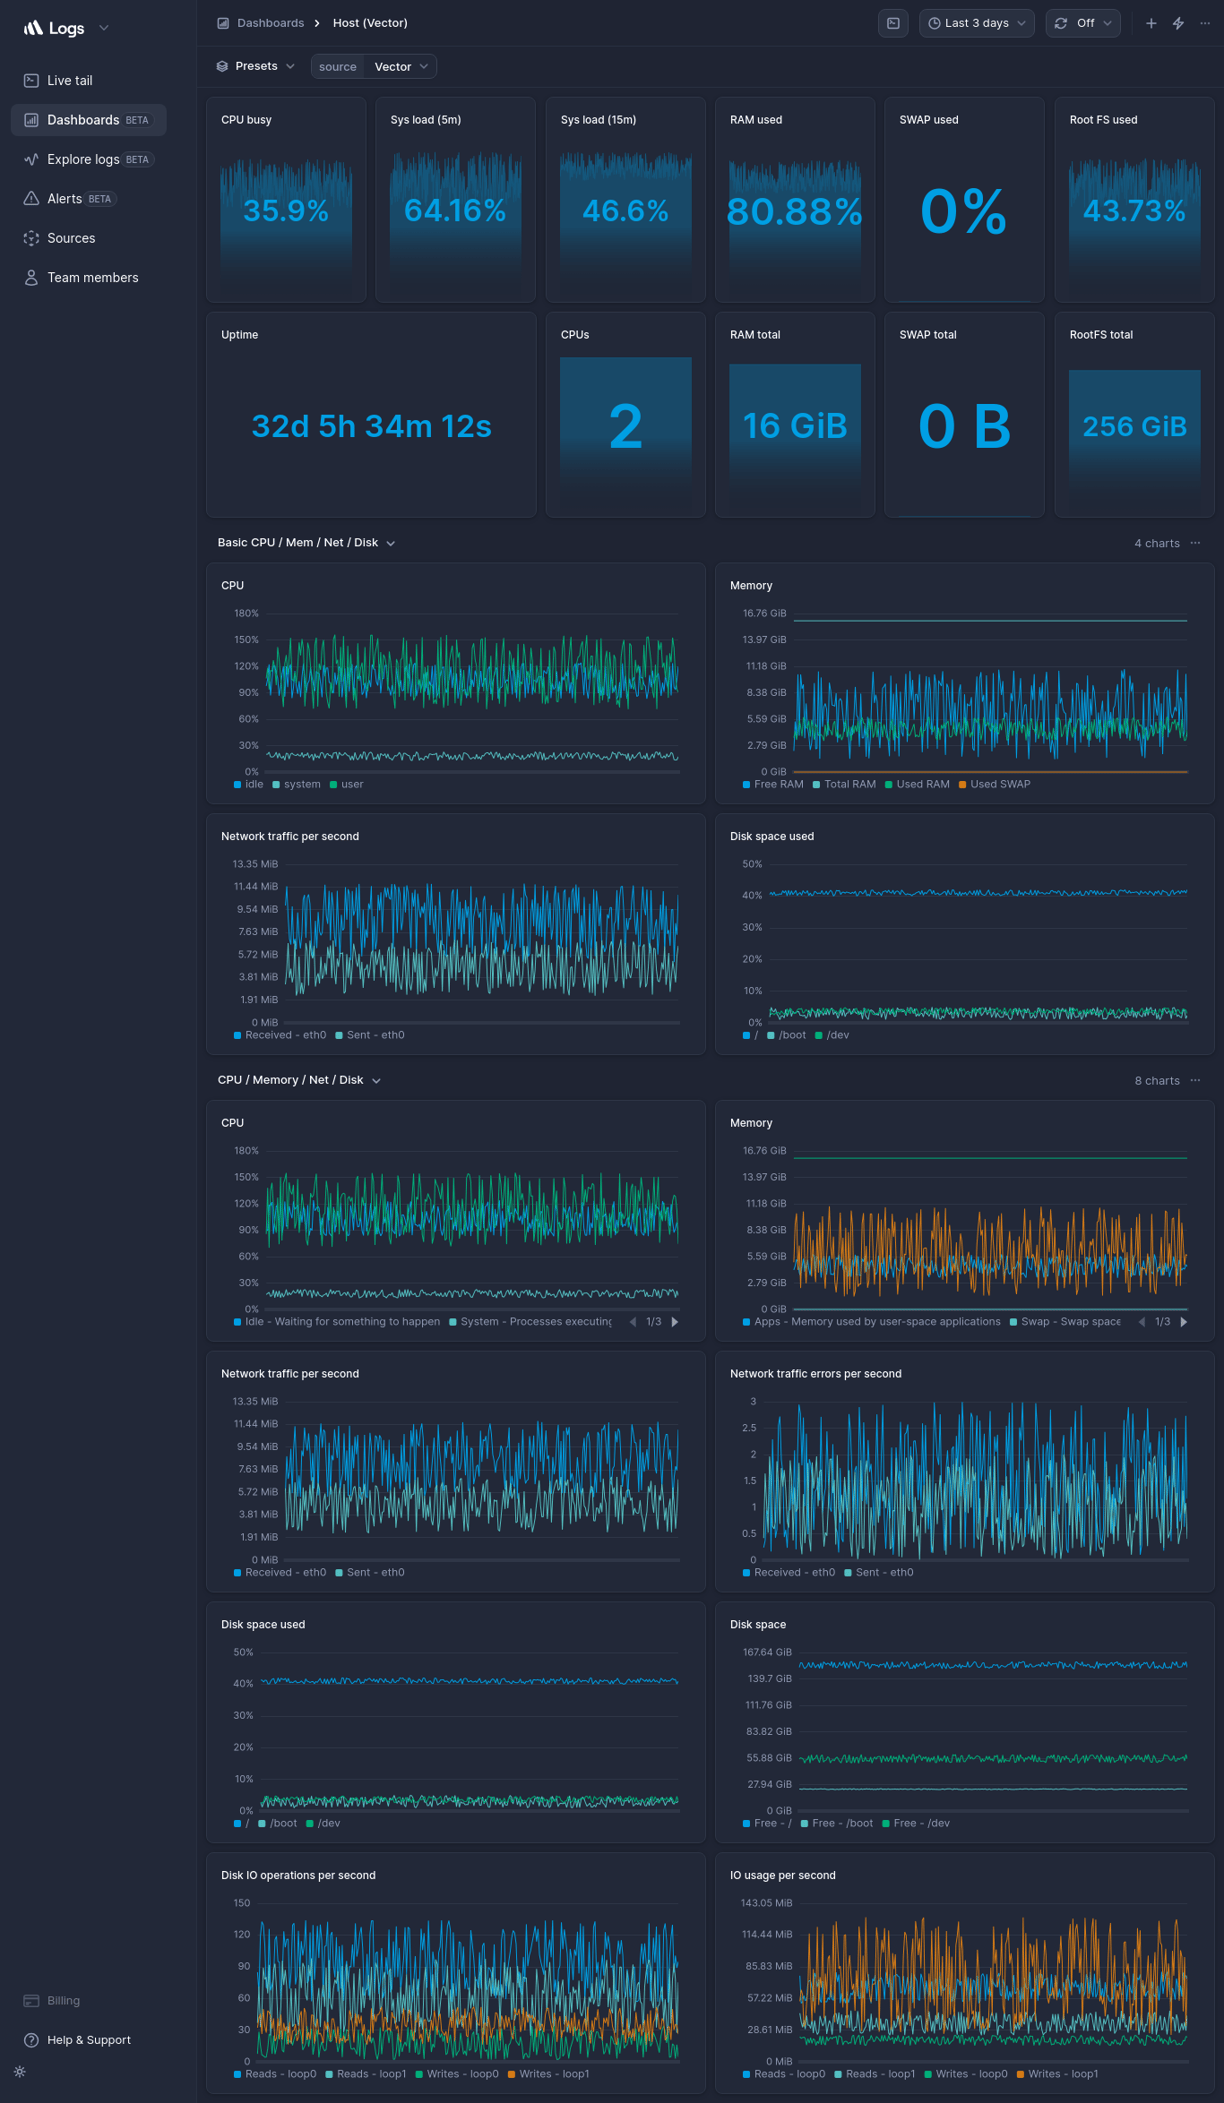Image resolution: width=1224 pixels, height=2103 pixels.
Task: Click the refresh arrows icon
Action: [x=1061, y=23]
